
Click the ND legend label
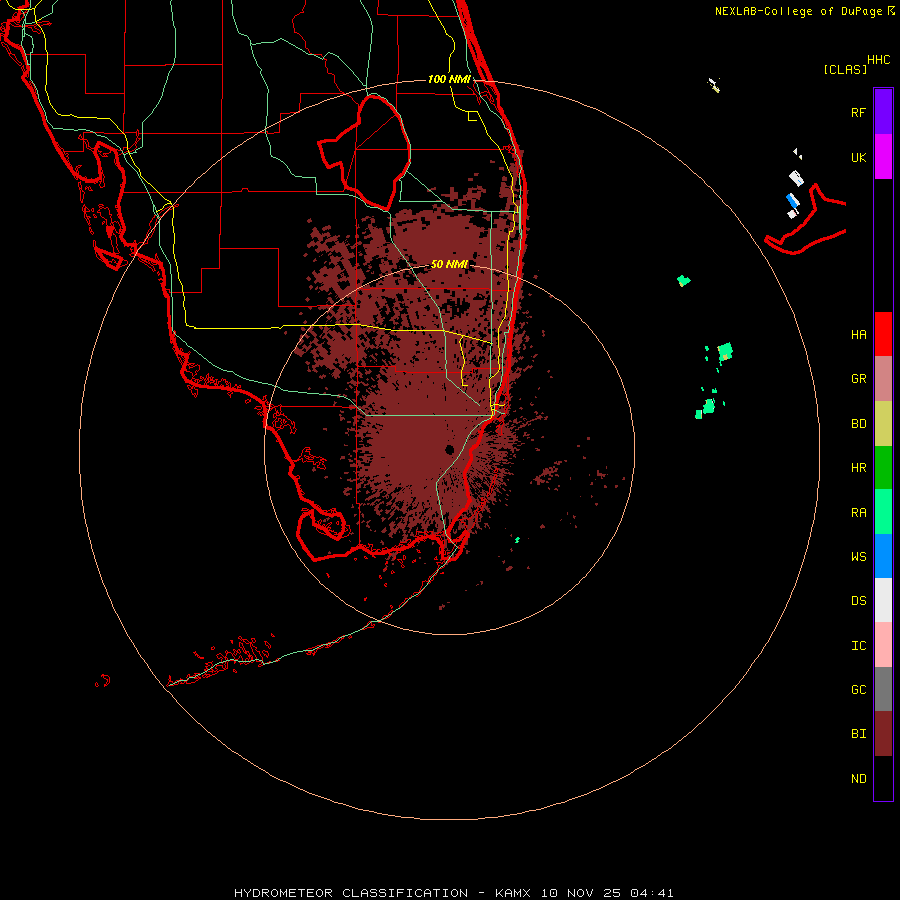tap(858, 779)
